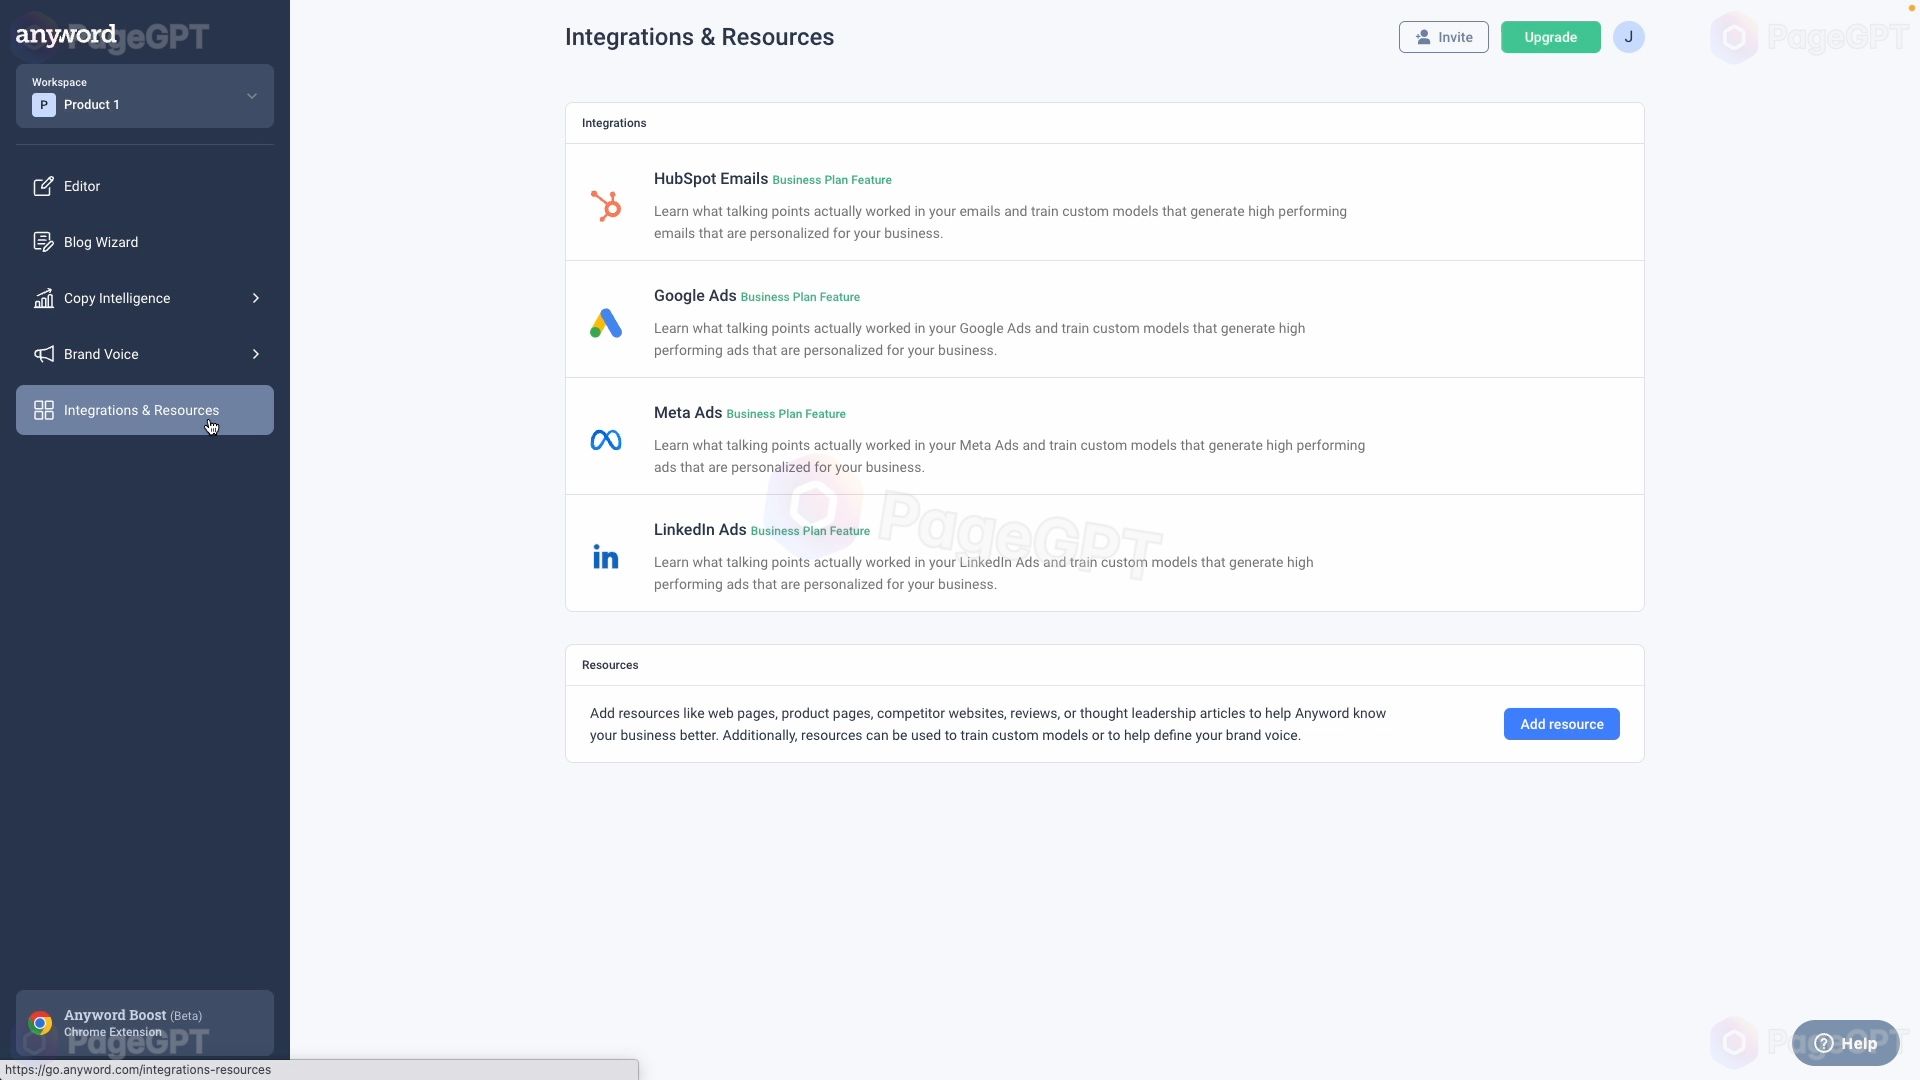Click the Integrations & Resources sidebar icon
The image size is (1920, 1080).
pyautogui.click(x=42, y=409)
